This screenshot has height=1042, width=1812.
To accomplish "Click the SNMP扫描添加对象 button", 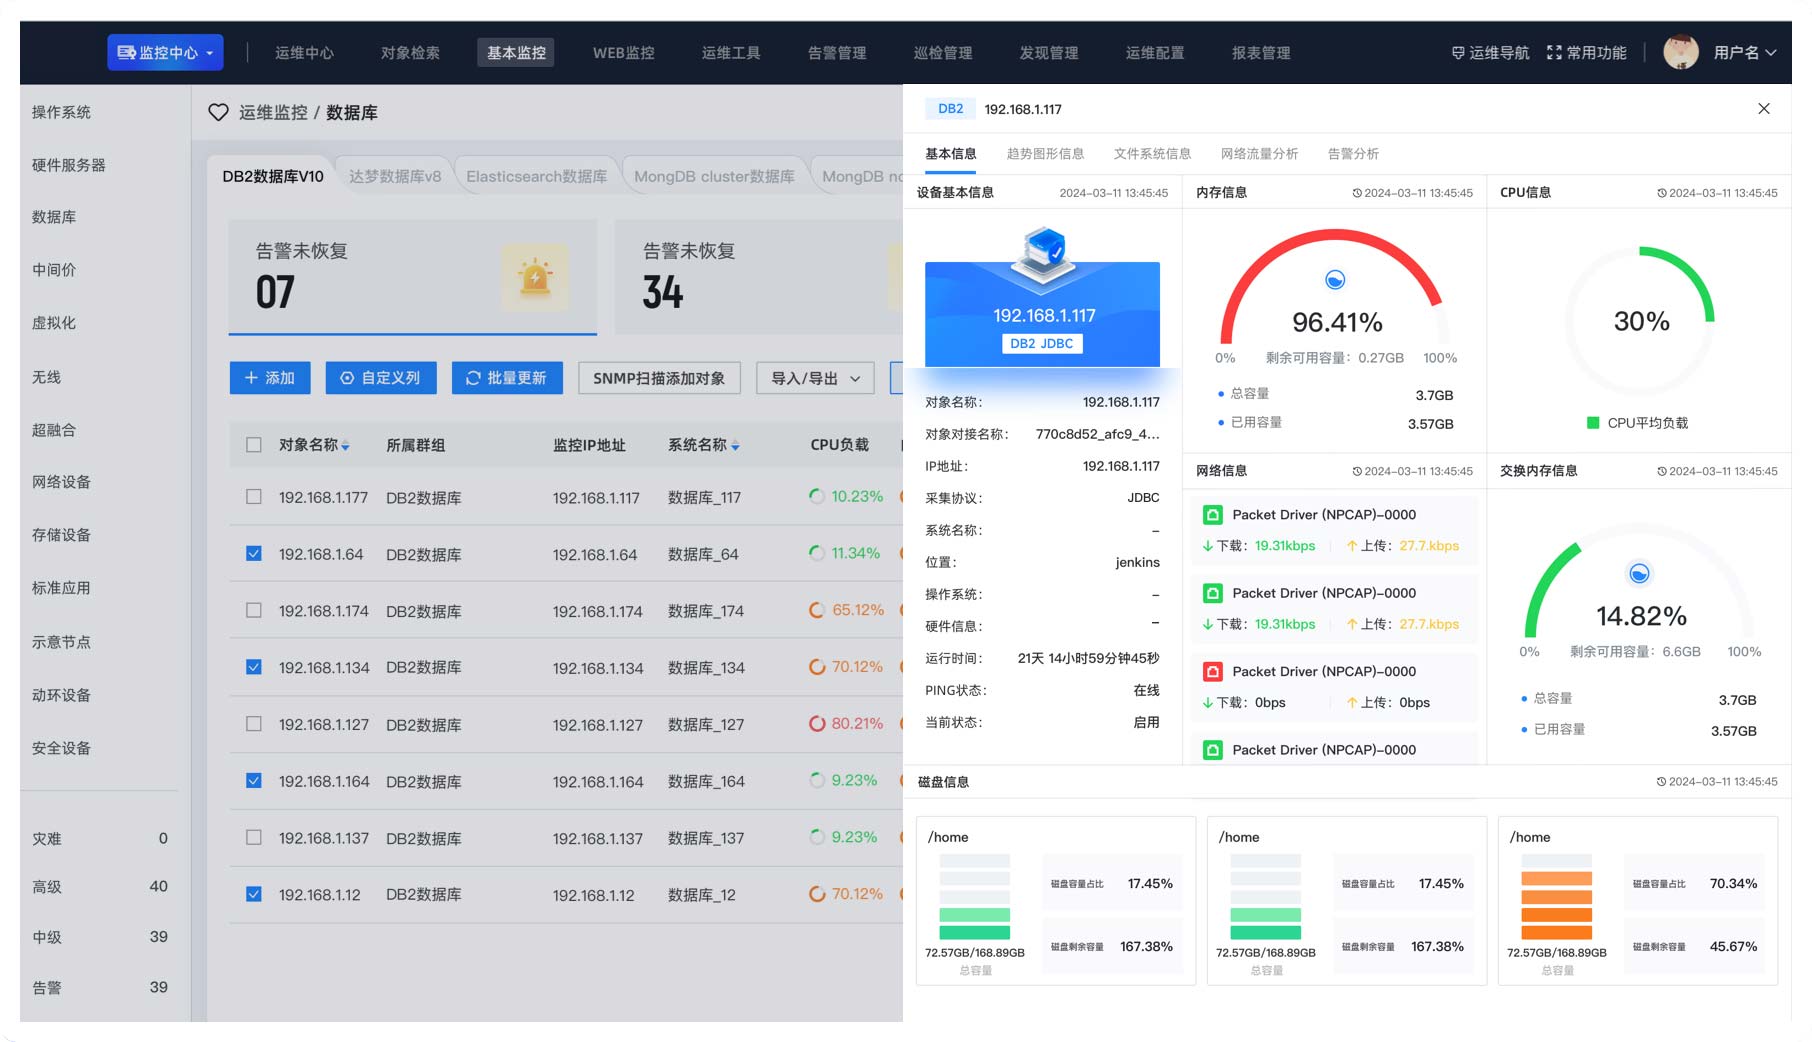I will point(659,378).
